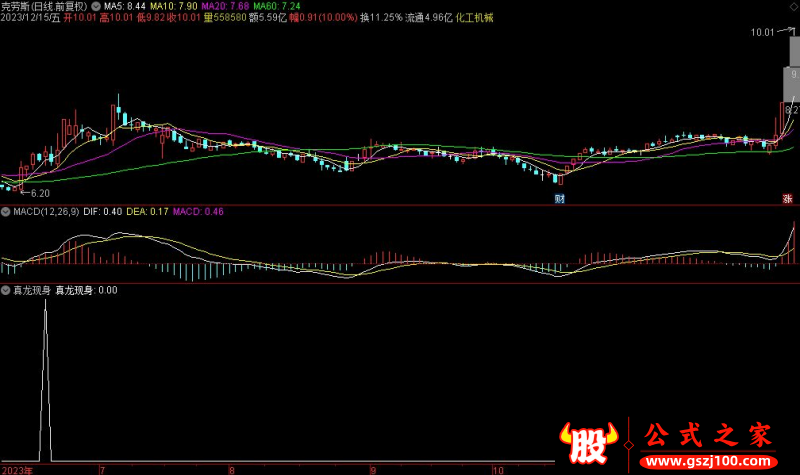Screen dimensions: 800x475
Task: Open the 真龙现身 indicator panel dropdown arrow
Action: 5,291
